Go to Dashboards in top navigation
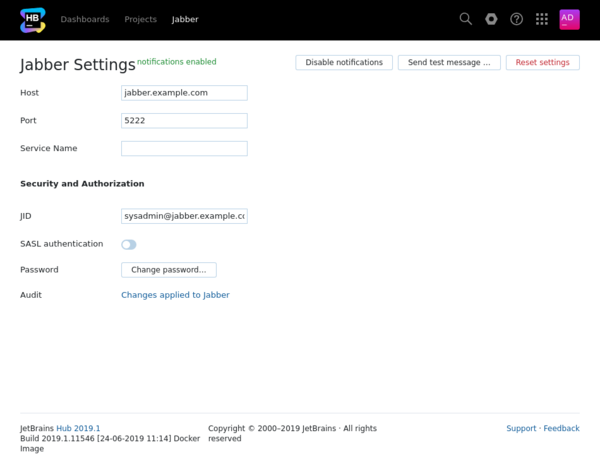Screen dimensions: 600x464 (x=85, y=19)
